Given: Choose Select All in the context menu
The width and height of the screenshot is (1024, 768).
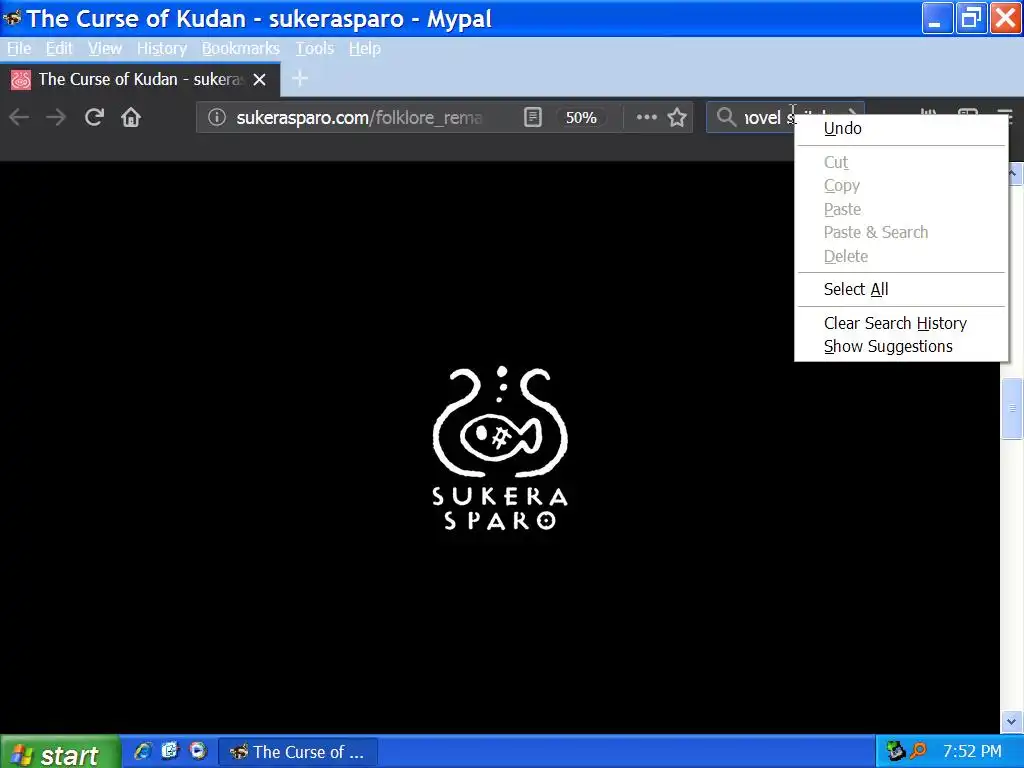Looking at the screenshot, I should [x=901, y=289].
